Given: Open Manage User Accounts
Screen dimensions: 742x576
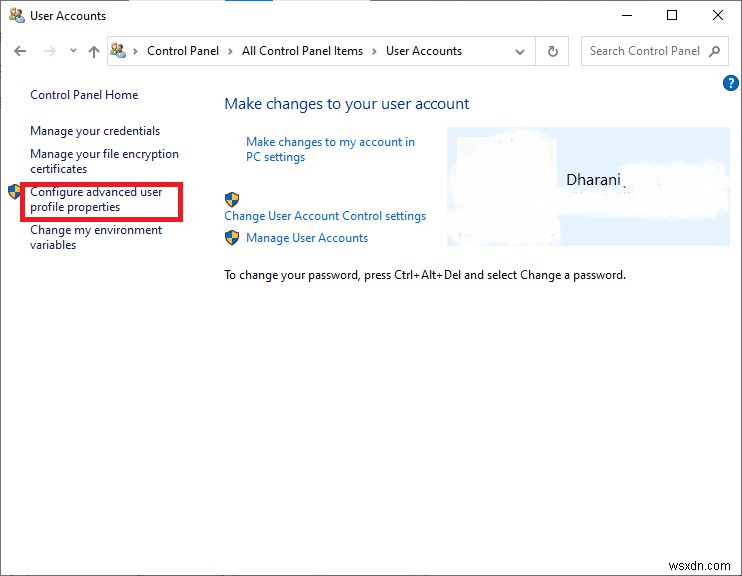Looking at the screenshot, I should [307, 238].
